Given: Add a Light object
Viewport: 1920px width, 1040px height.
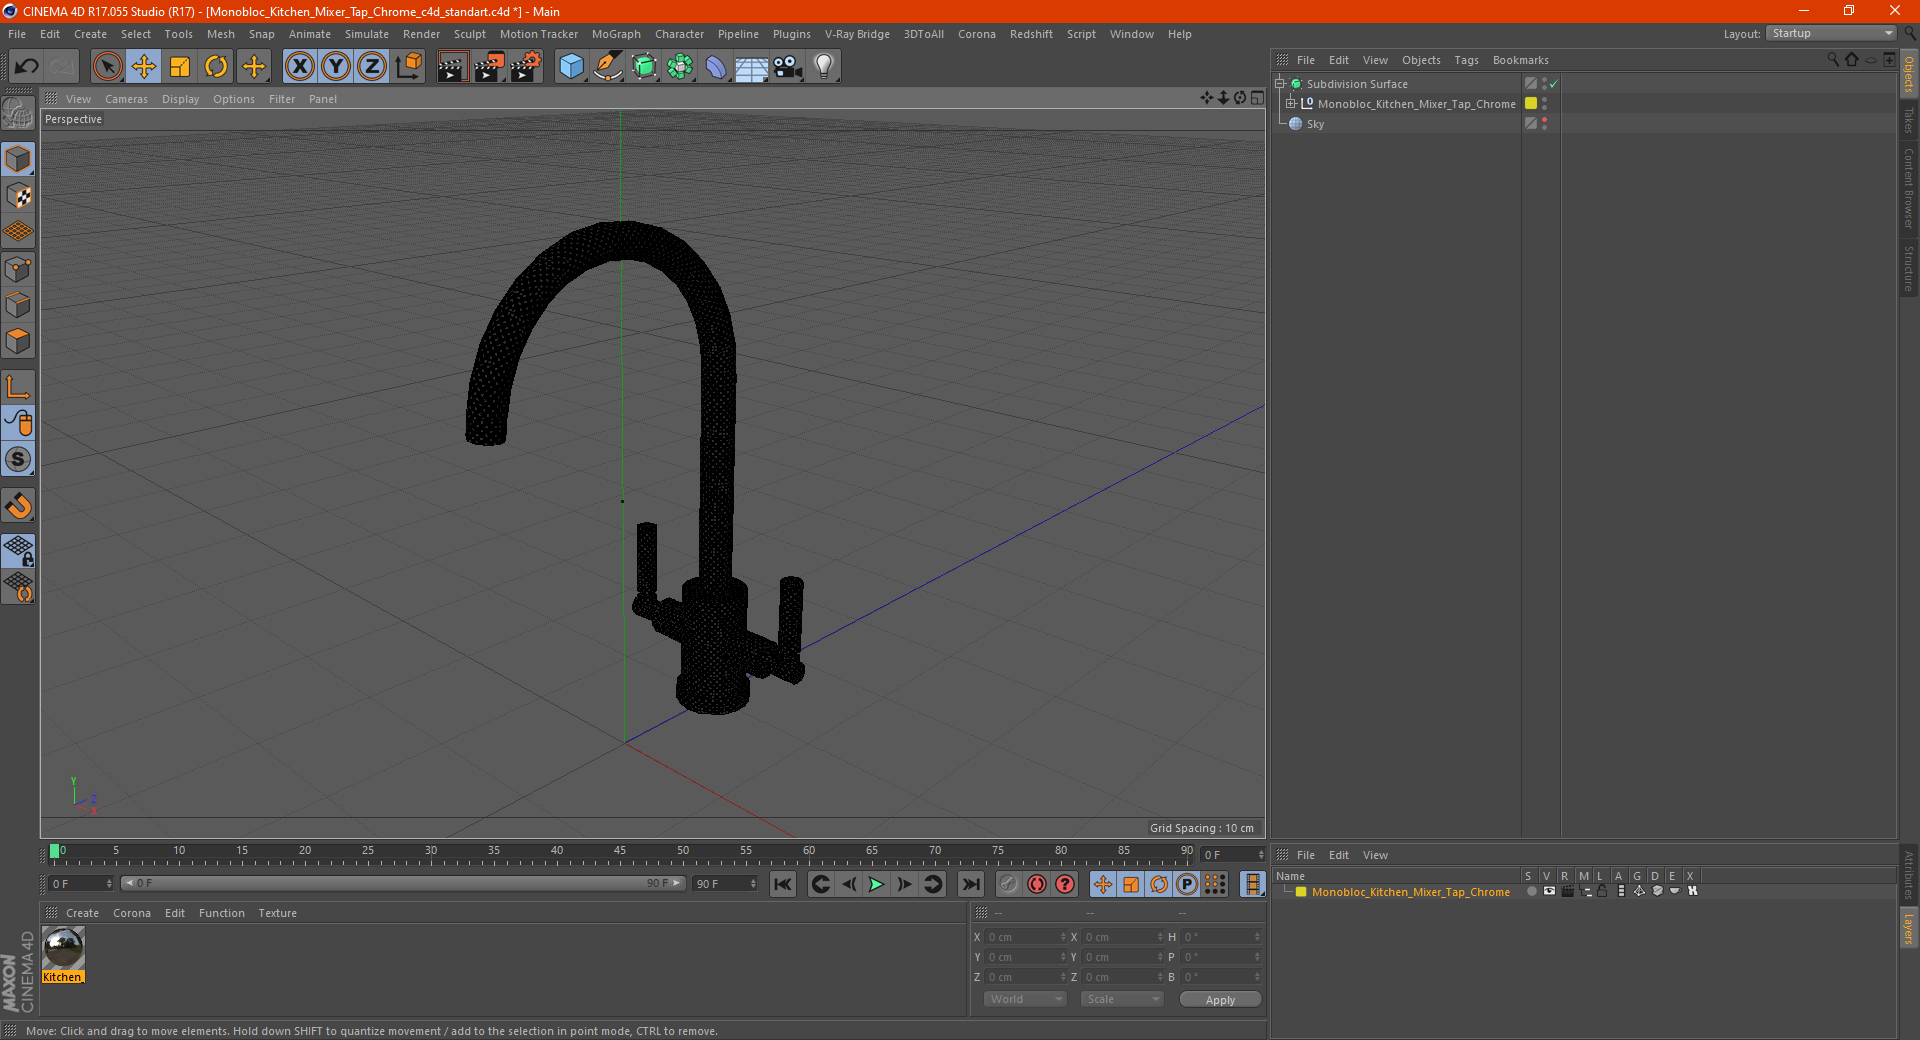Looking at the screenshot, I should tap(824, 67).
